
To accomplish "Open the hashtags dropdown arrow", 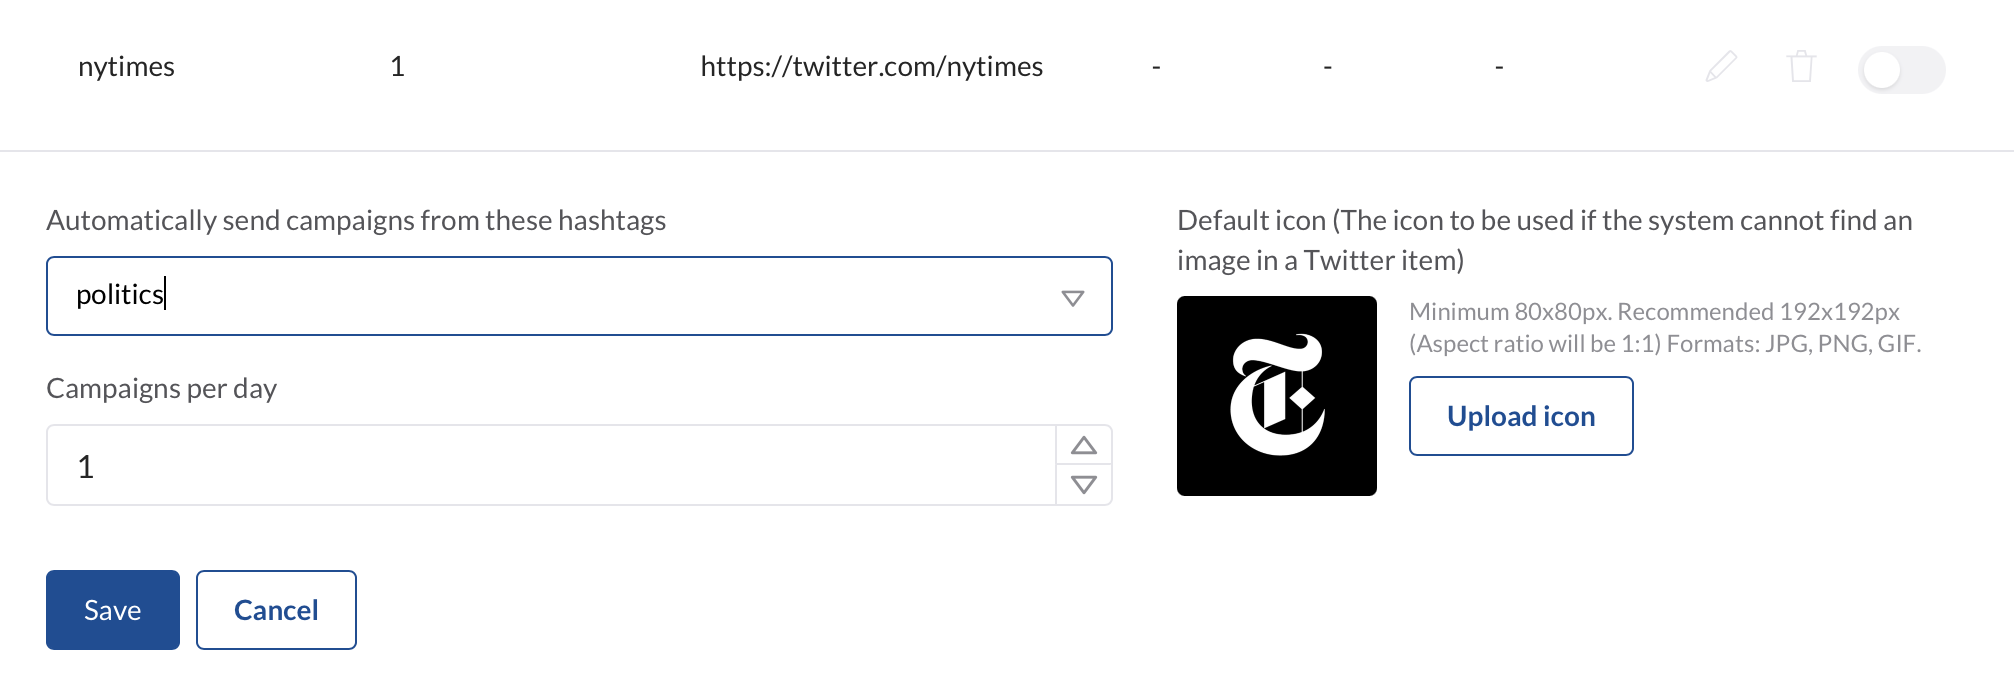I will [1073, 298].
